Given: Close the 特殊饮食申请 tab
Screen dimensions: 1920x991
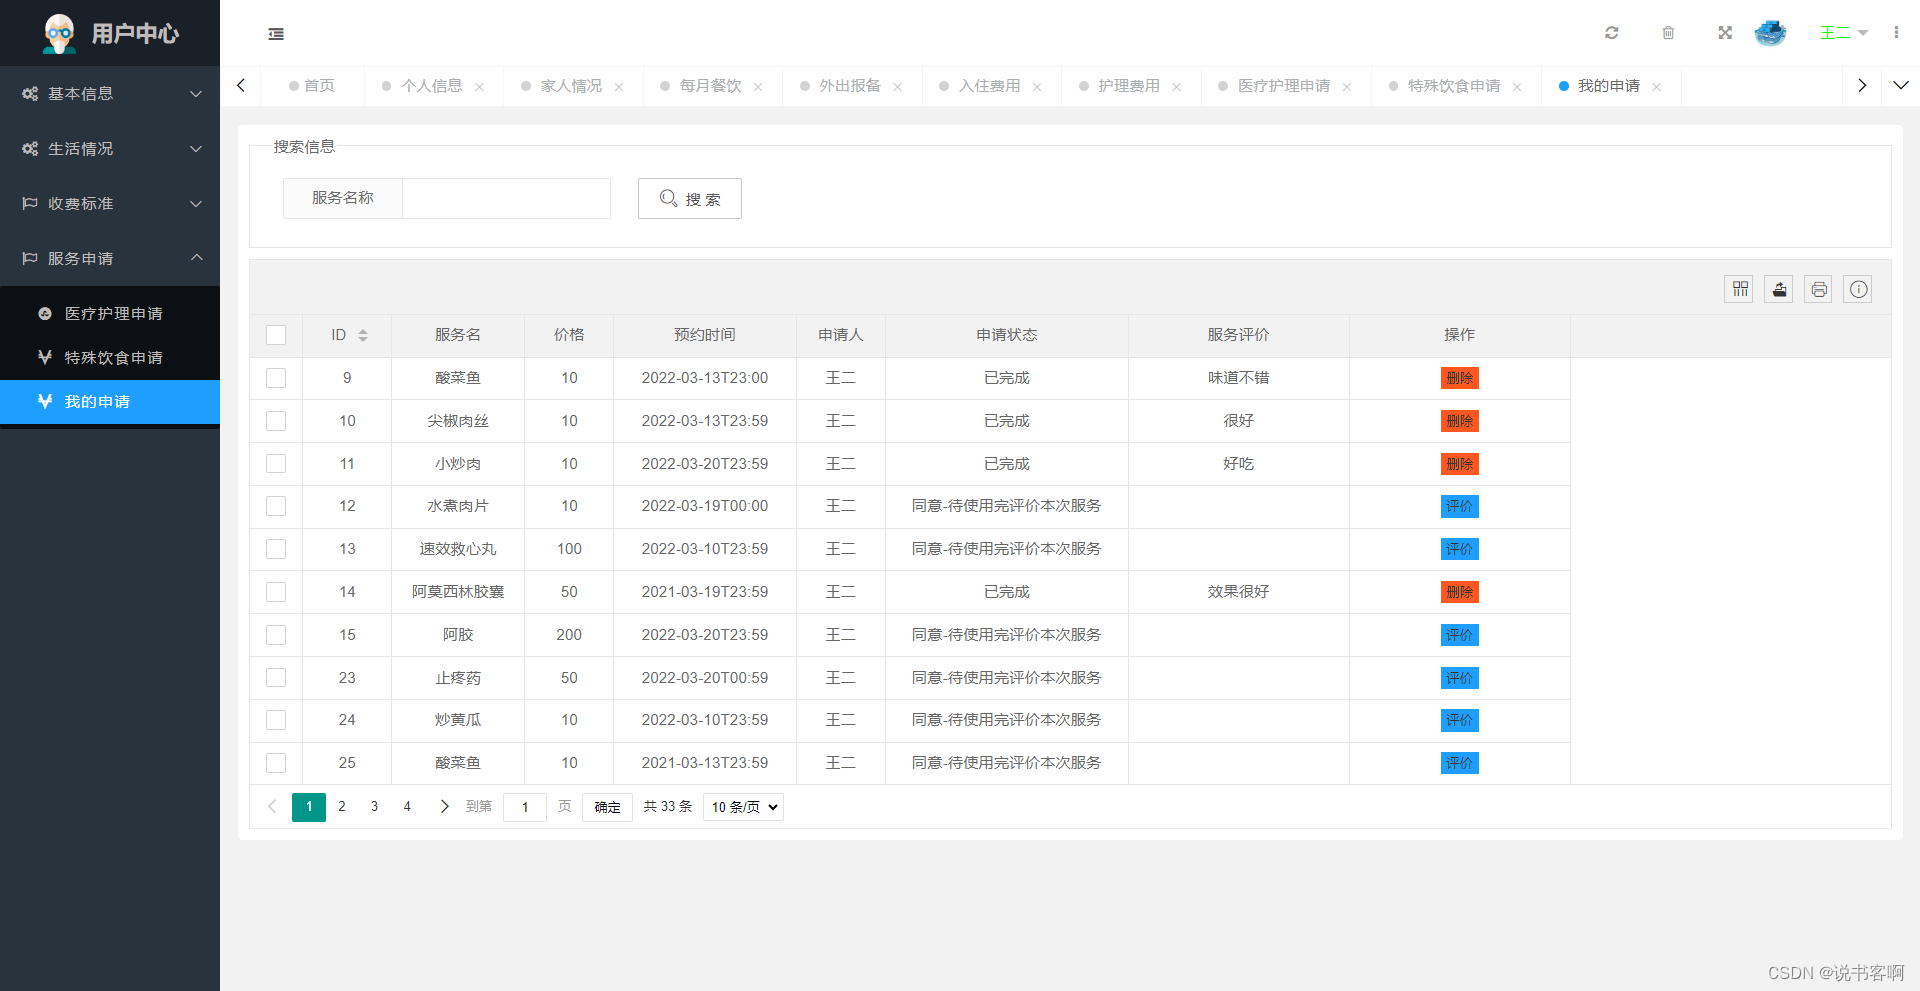Looking at the screenshot, I should click(1517, 87).
